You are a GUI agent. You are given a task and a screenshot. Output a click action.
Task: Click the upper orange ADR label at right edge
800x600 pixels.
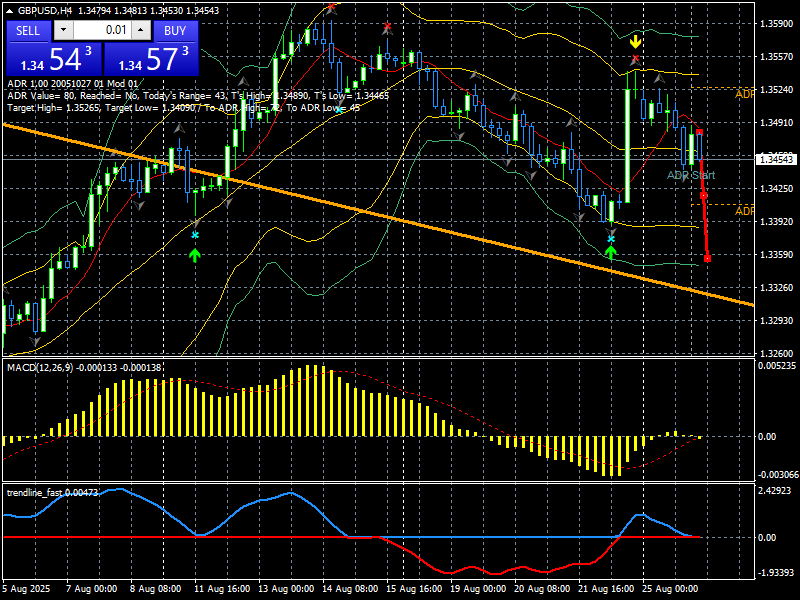[x=744, y=95]
